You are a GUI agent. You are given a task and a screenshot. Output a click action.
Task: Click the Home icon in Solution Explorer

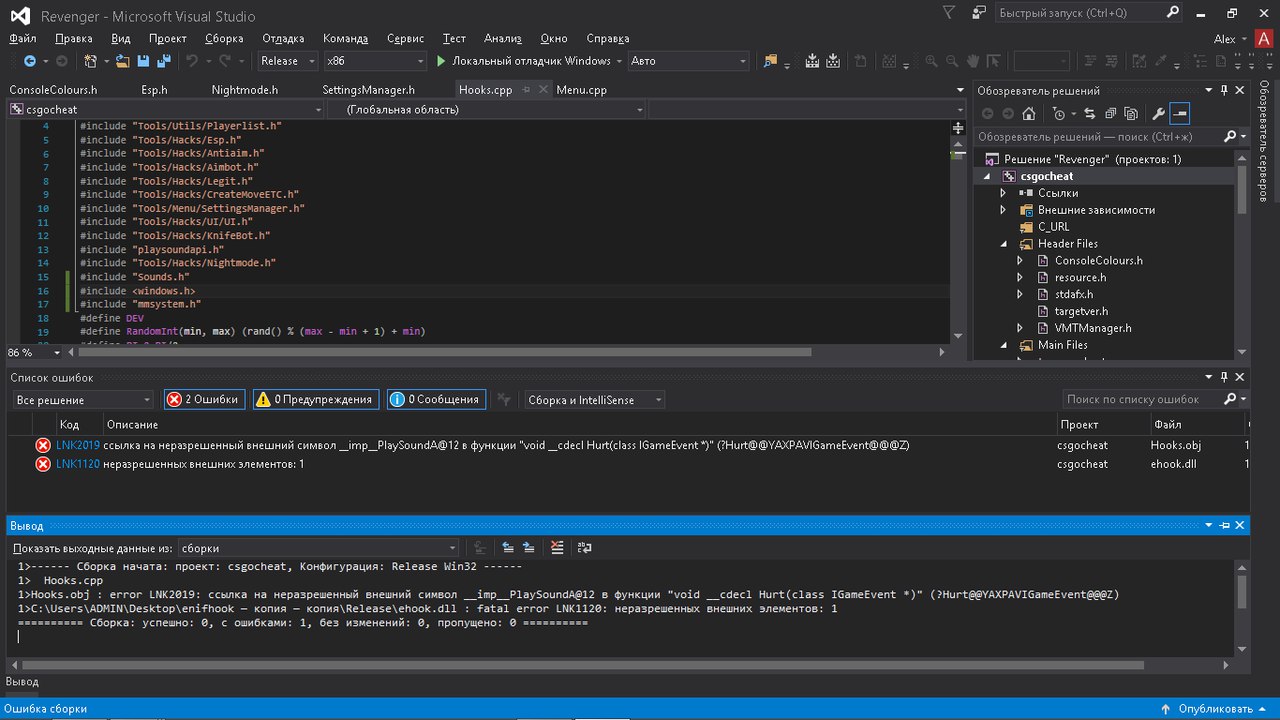tap(1029, 113)
